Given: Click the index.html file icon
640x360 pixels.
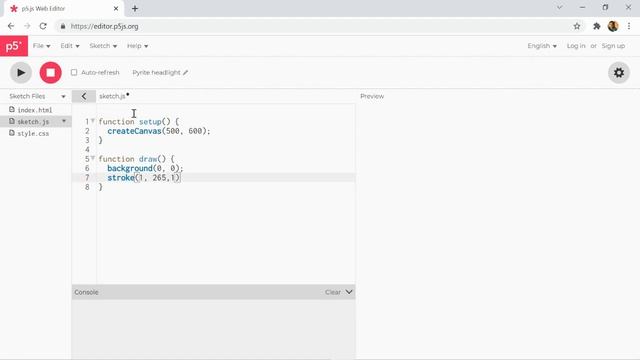Looking at the screenshot, I should point(12,109).
